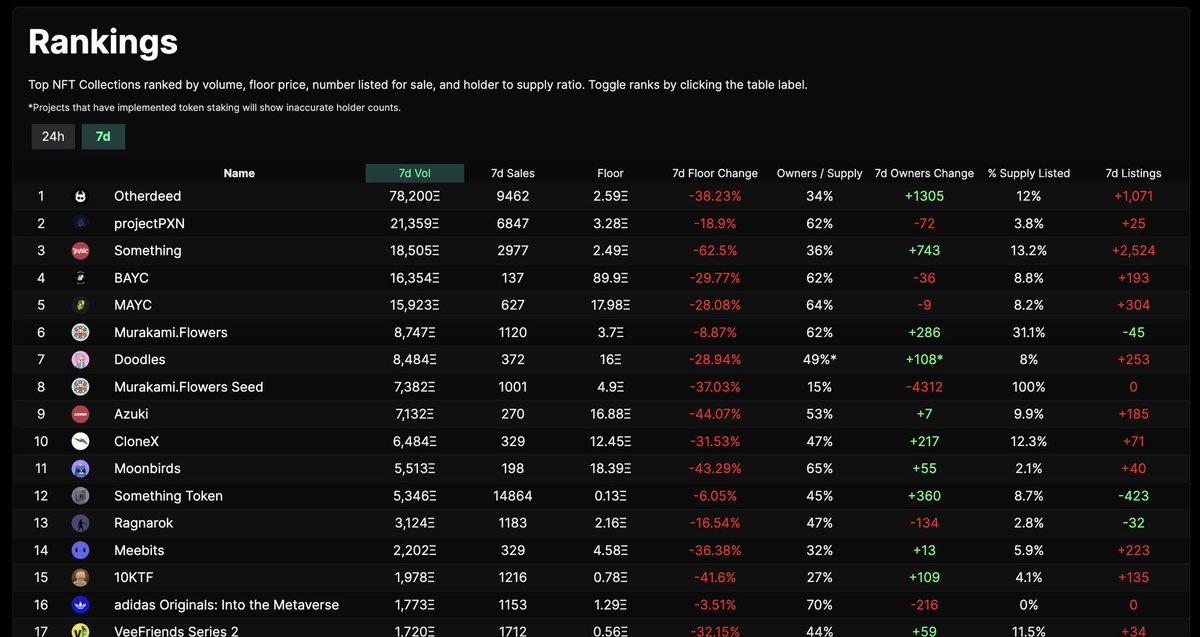Open the 10KTF collection name
The width and height of the screenshot is (1200, 637).
(135, 577)
